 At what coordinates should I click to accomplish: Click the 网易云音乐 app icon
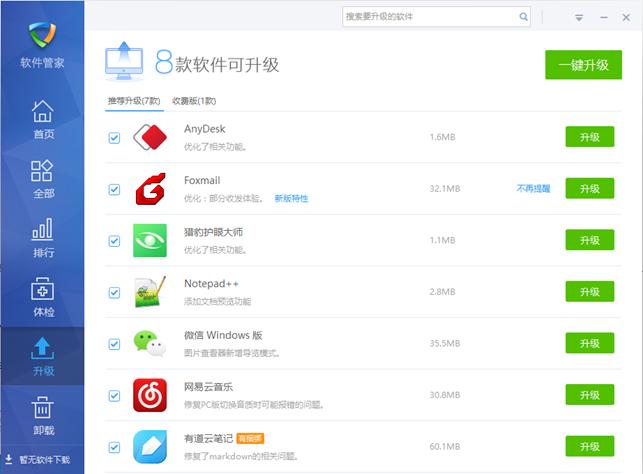[x=150, y=395]
